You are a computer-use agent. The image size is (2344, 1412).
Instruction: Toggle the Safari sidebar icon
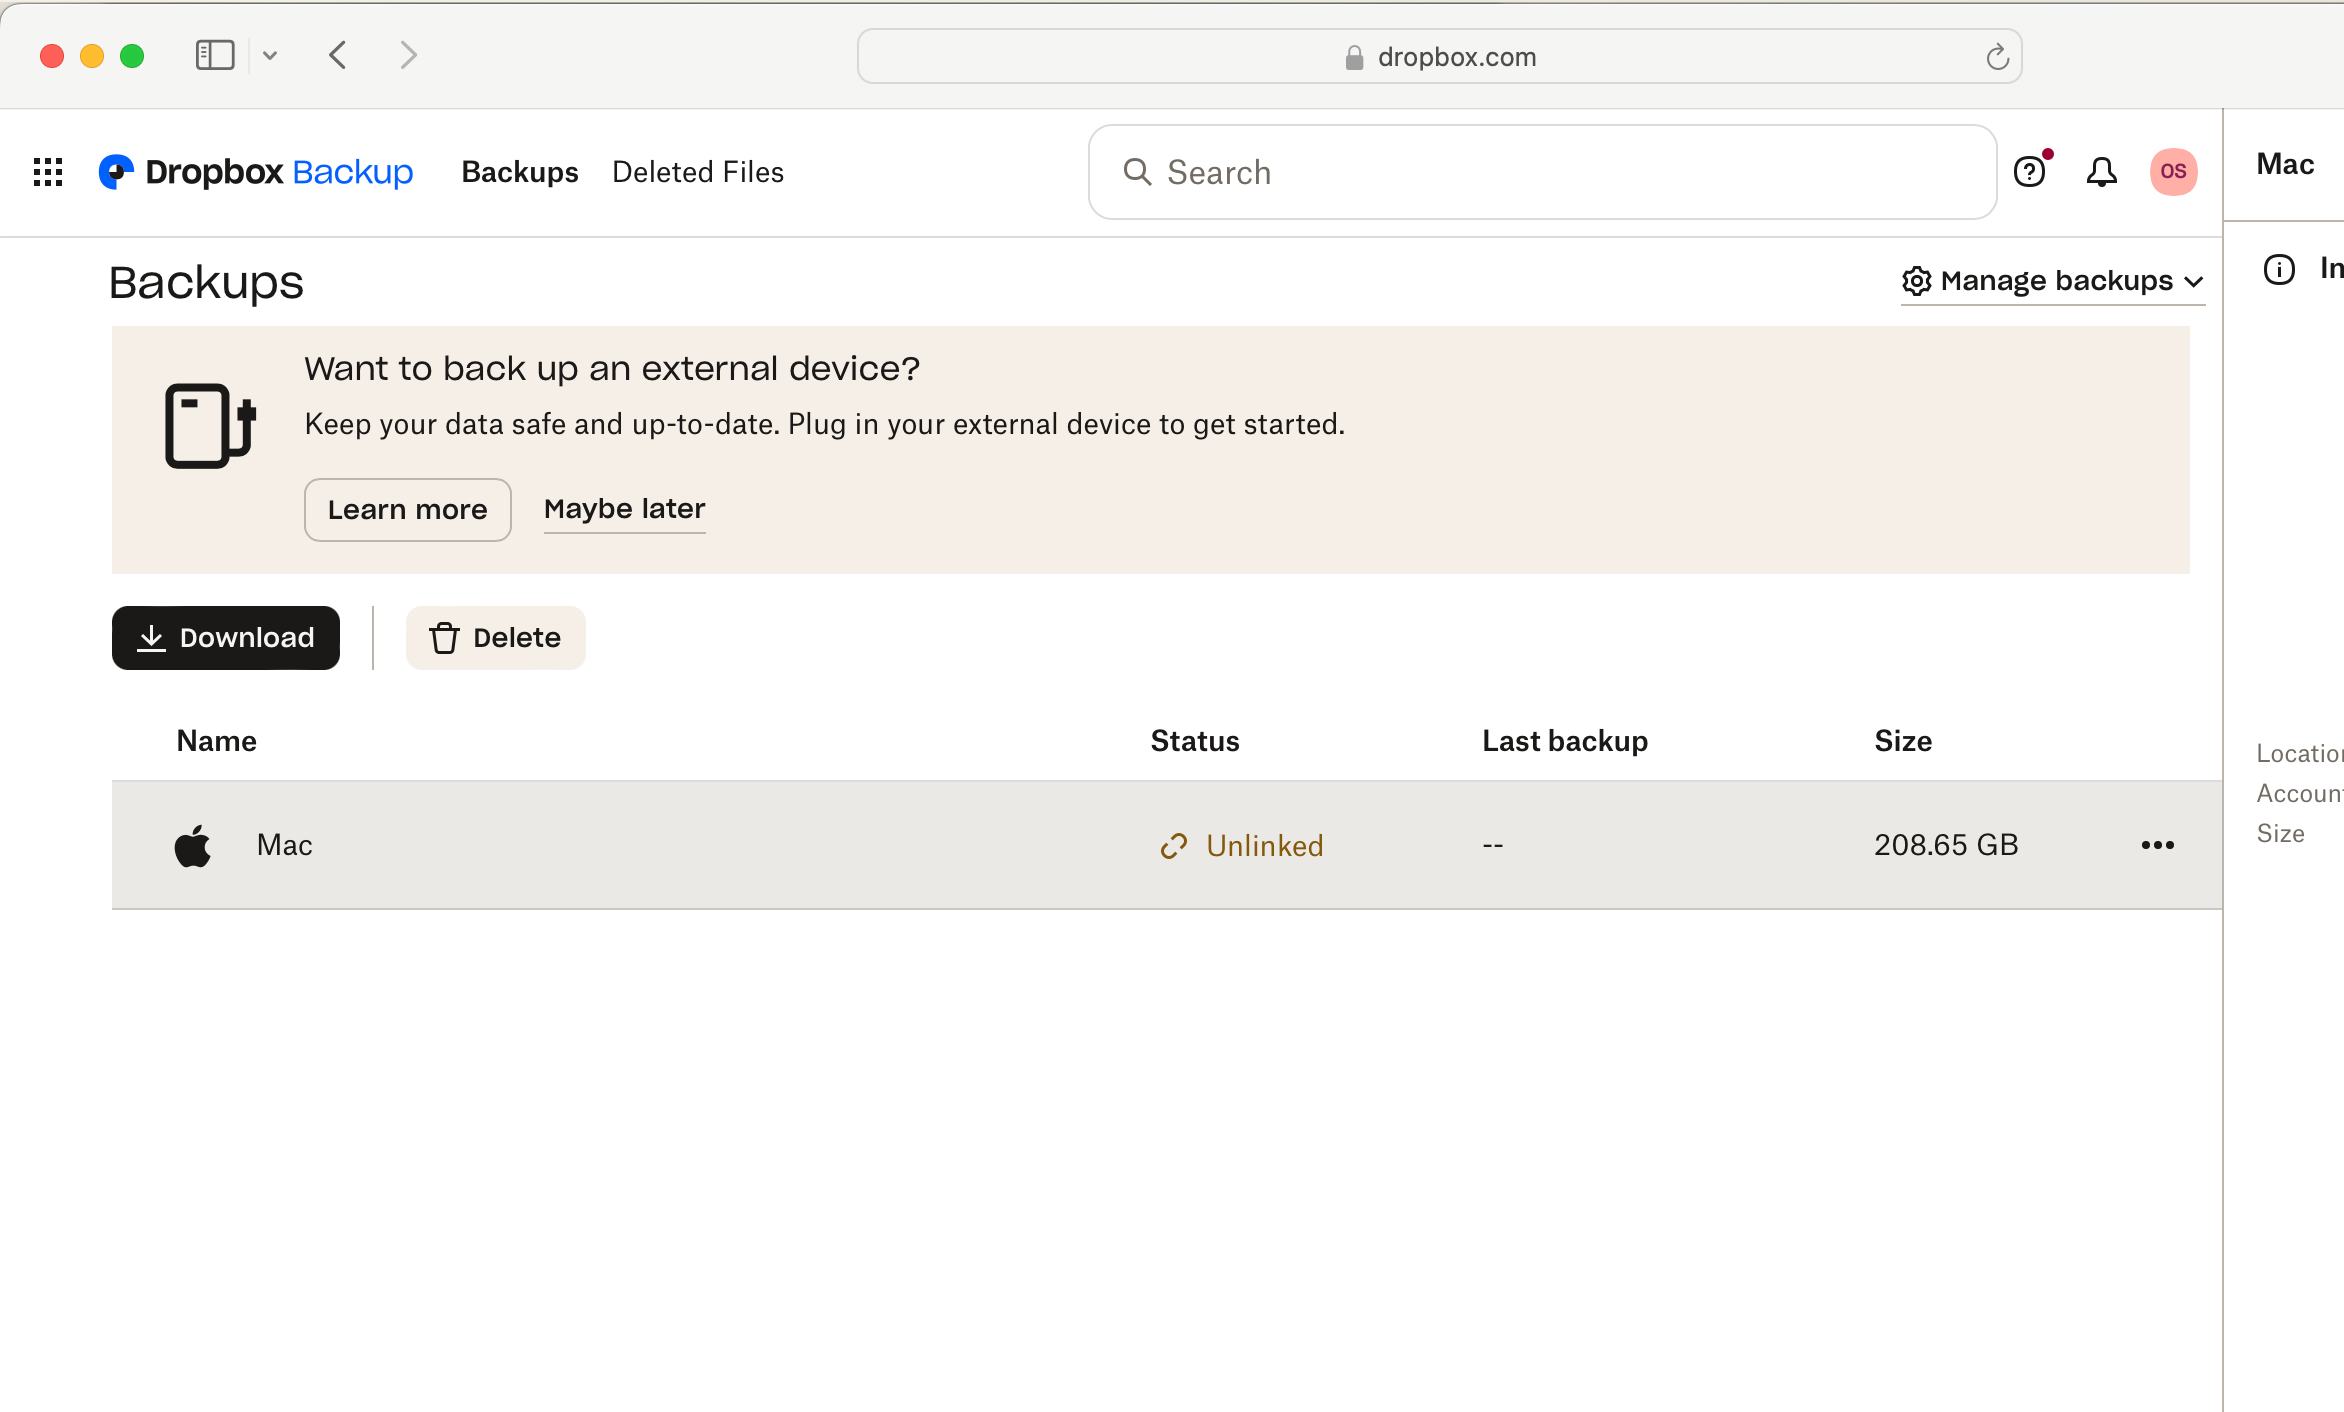214,55
